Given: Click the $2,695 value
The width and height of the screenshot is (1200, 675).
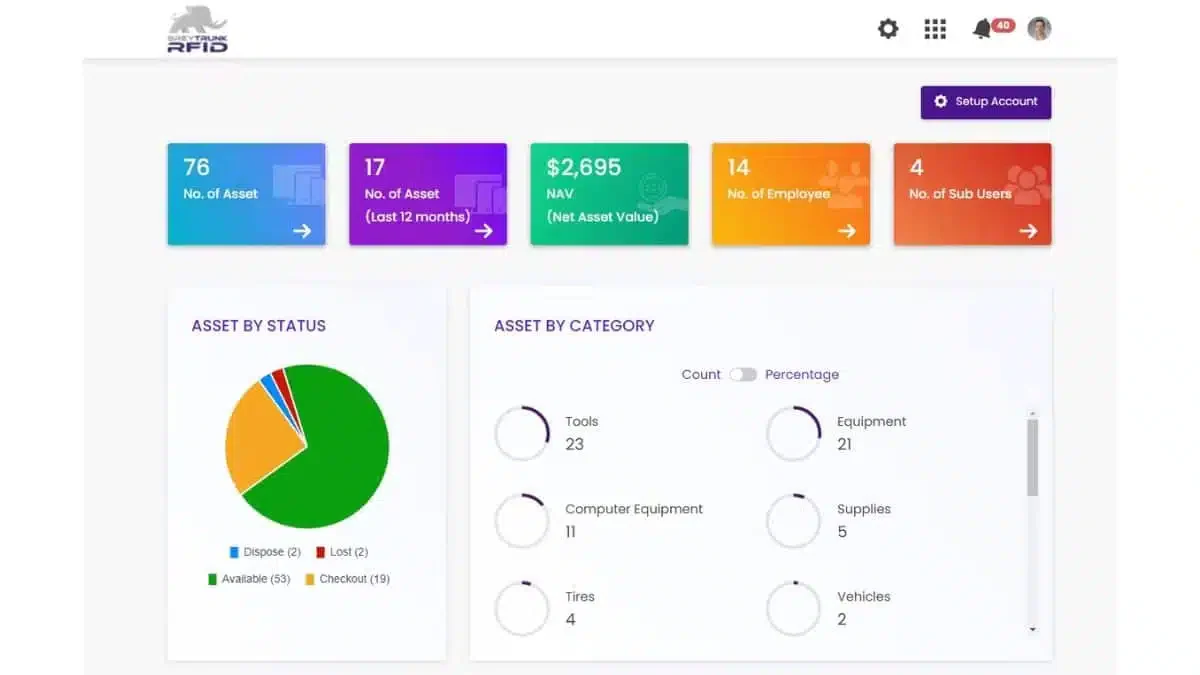Looking at the screenshot, I should tap(584, 167).
